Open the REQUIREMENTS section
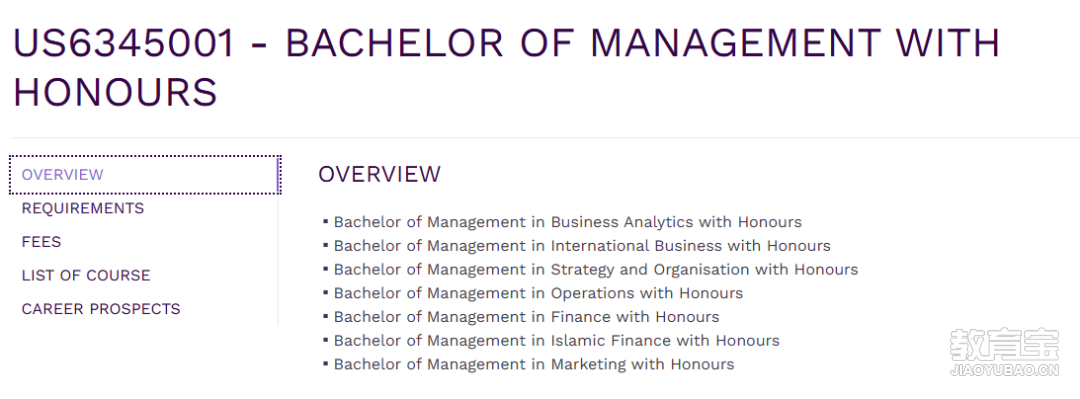Screen dimensions: 1080x399 tap(83, 208)
